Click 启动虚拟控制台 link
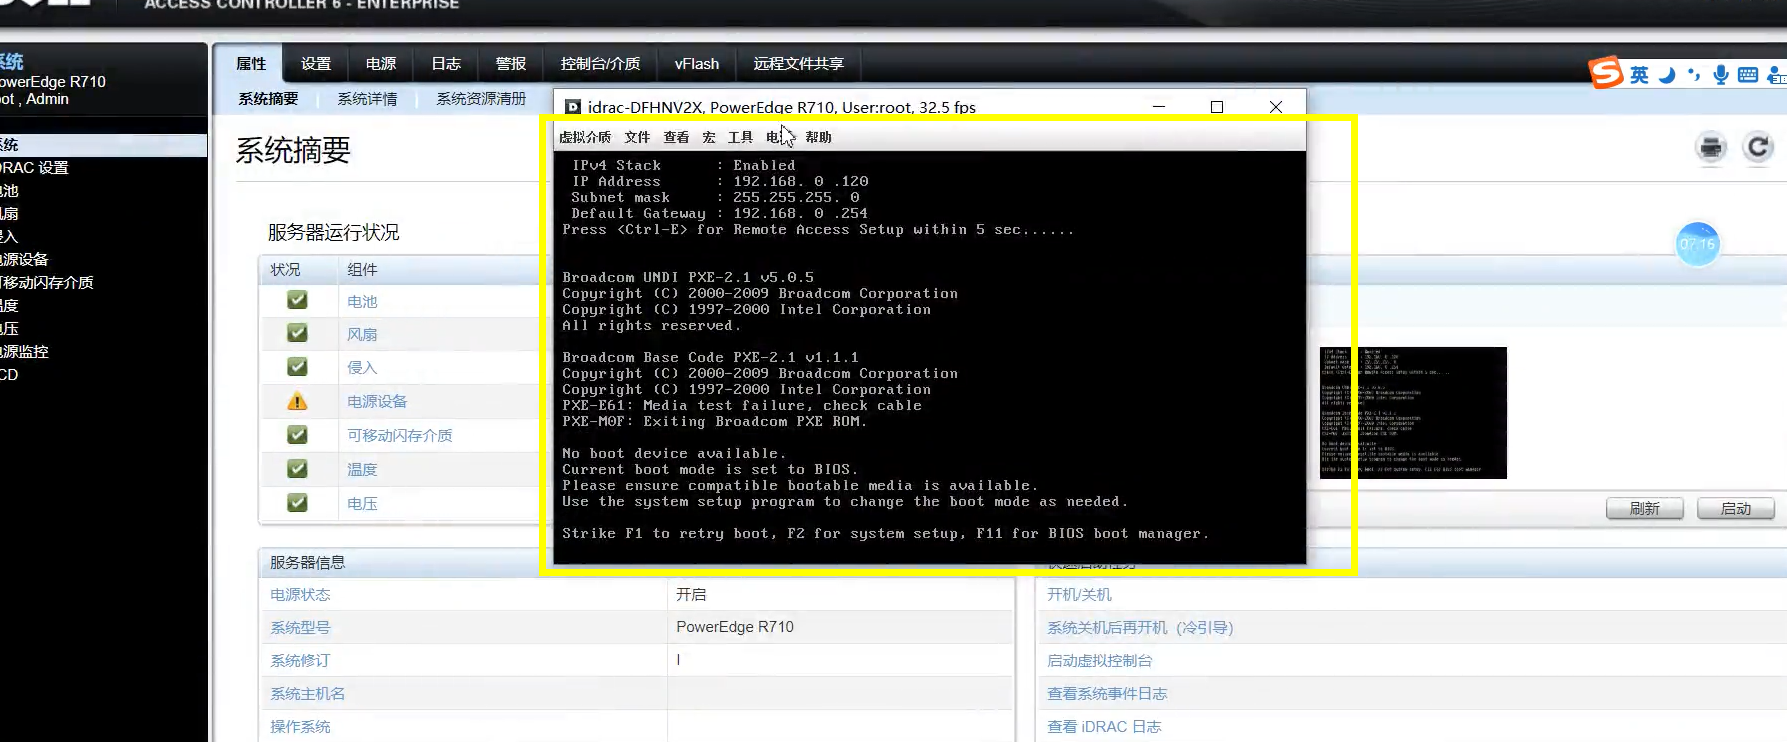 pos(1100,660)
